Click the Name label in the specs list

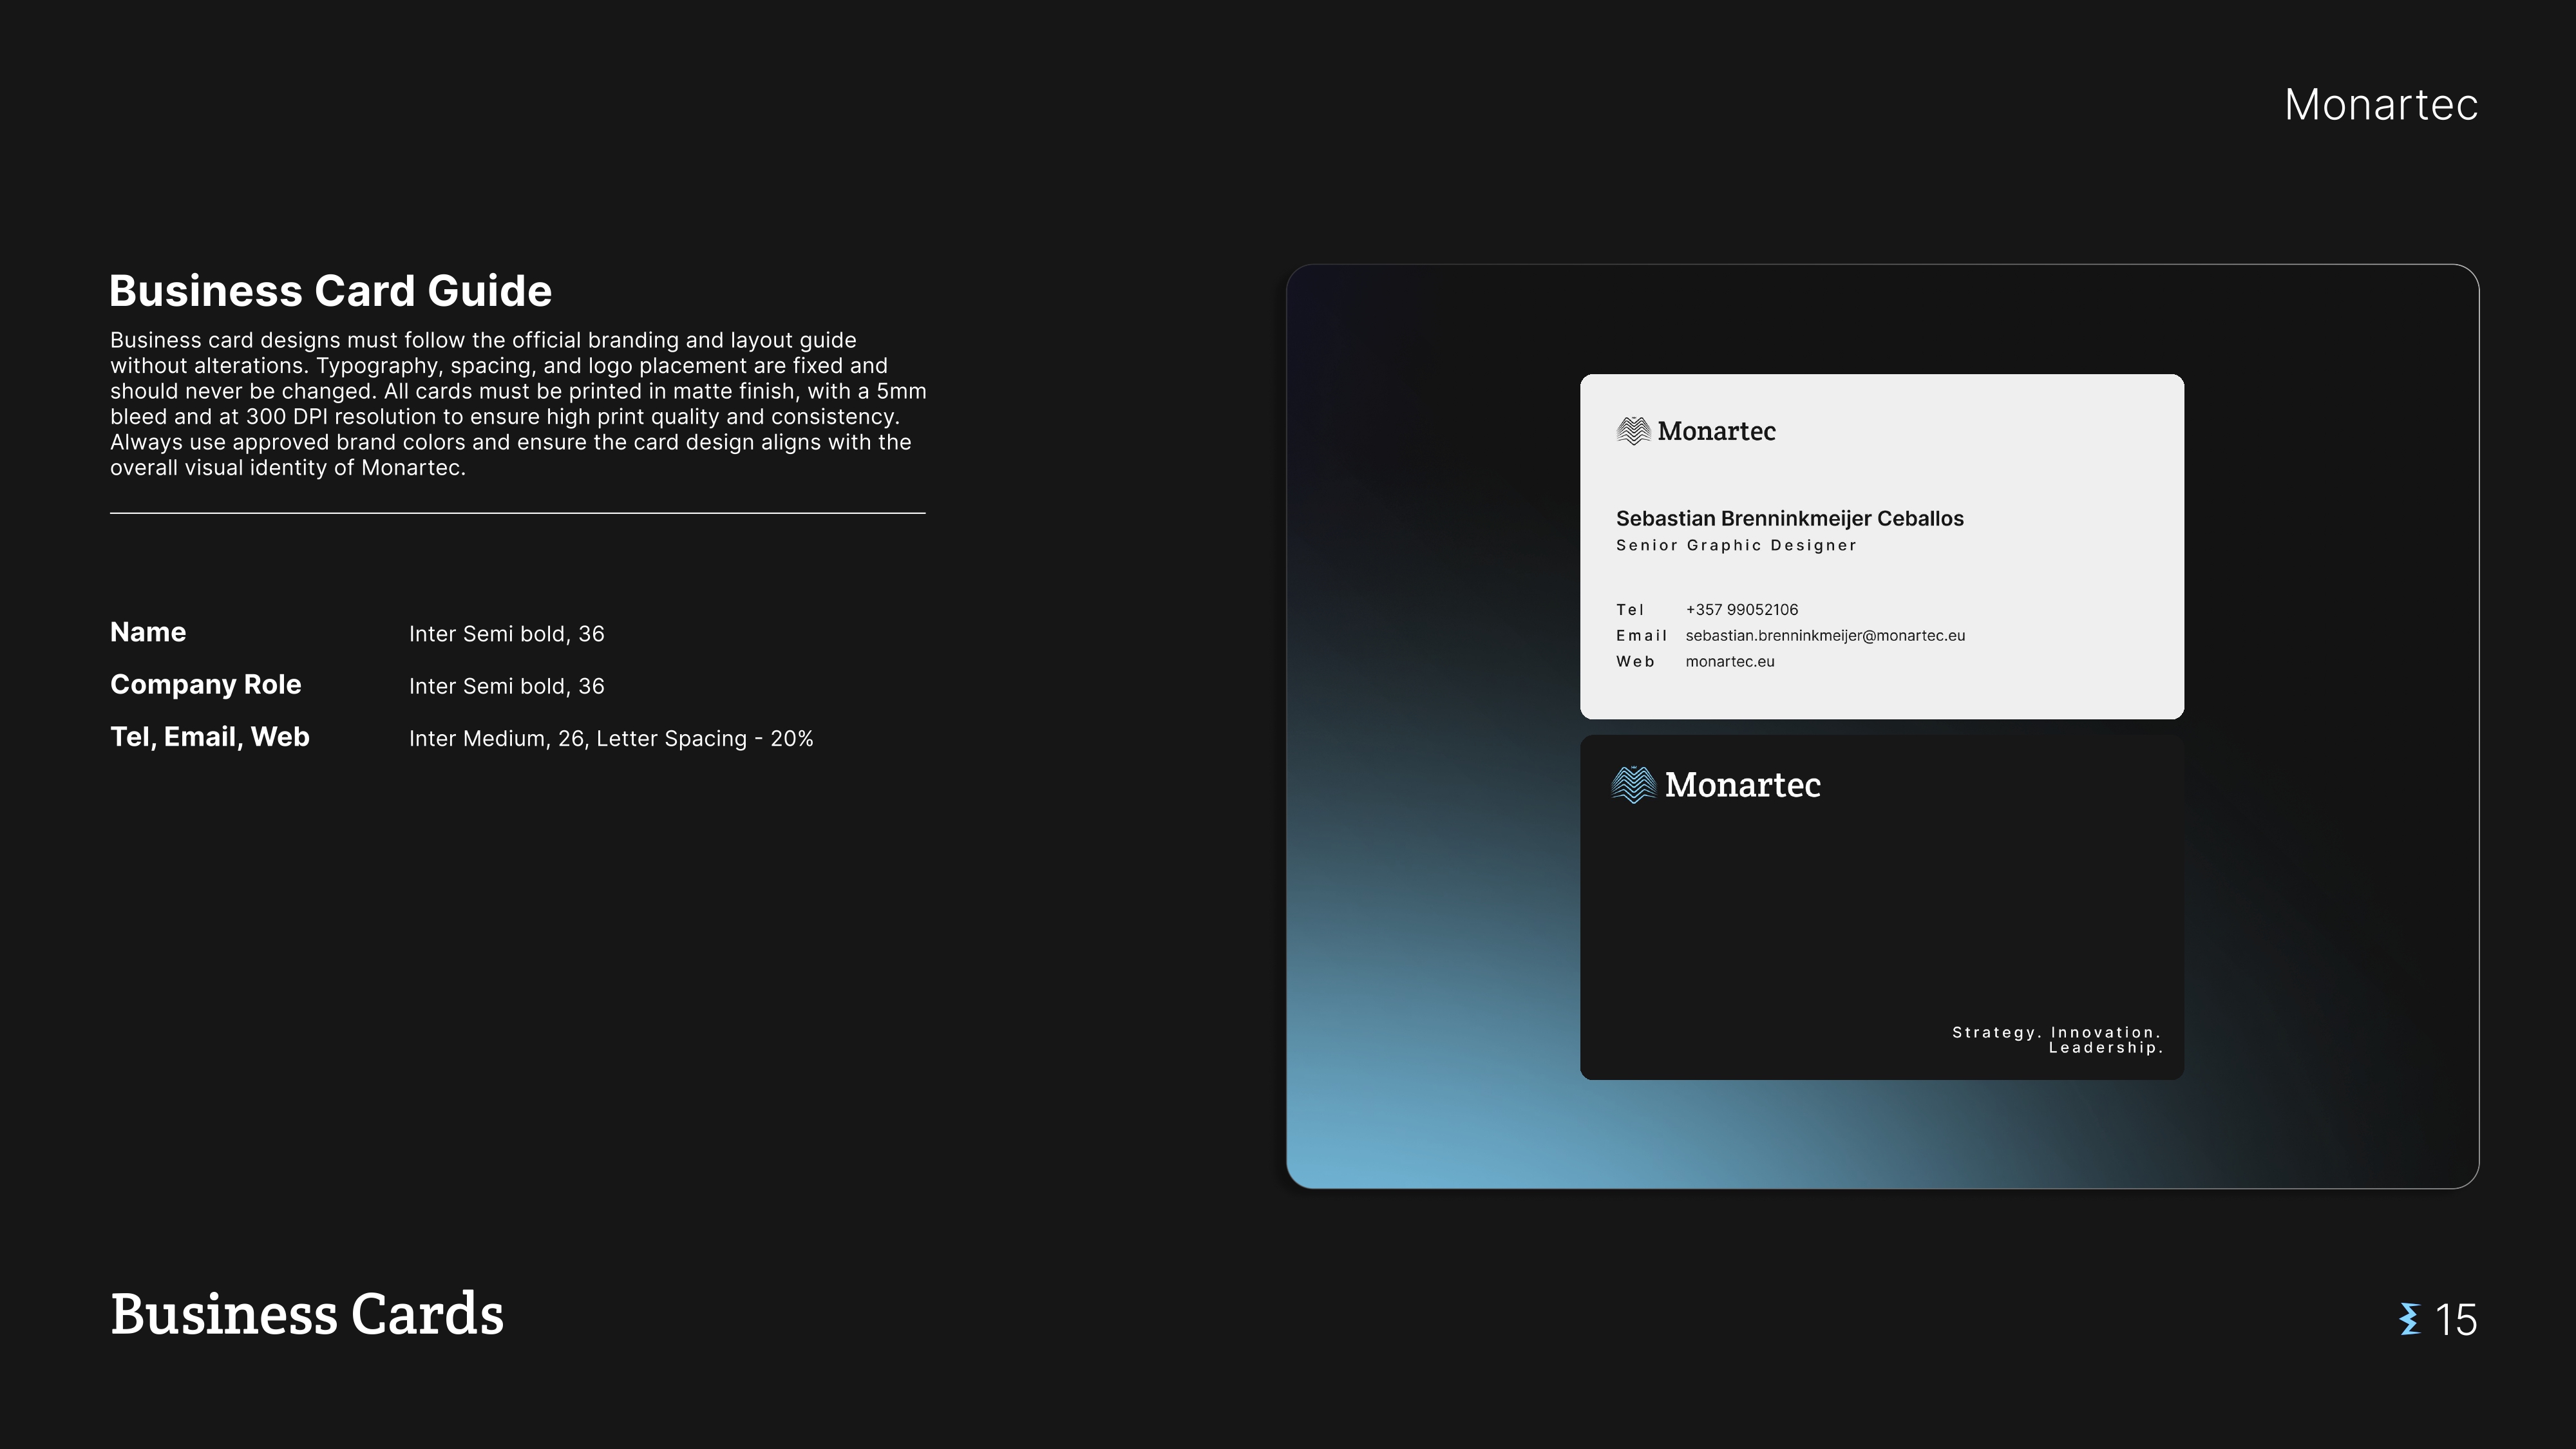click(x=148, y=632)
